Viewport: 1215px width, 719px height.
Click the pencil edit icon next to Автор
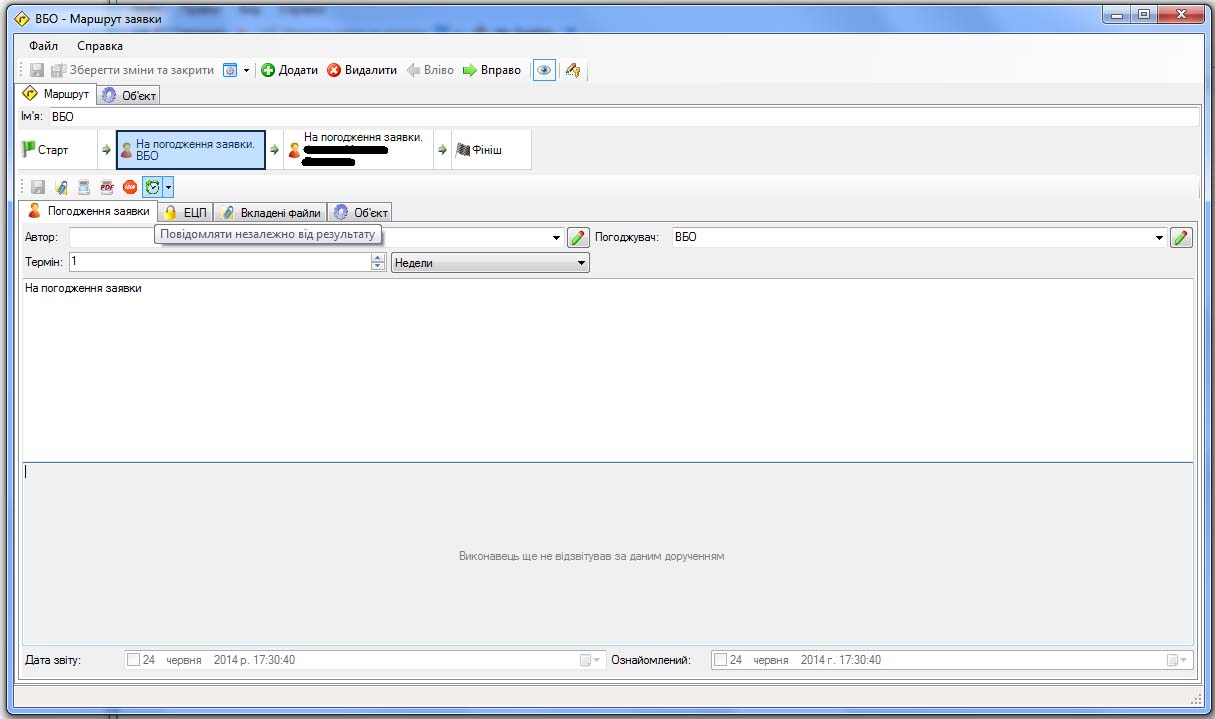point(578,238)
